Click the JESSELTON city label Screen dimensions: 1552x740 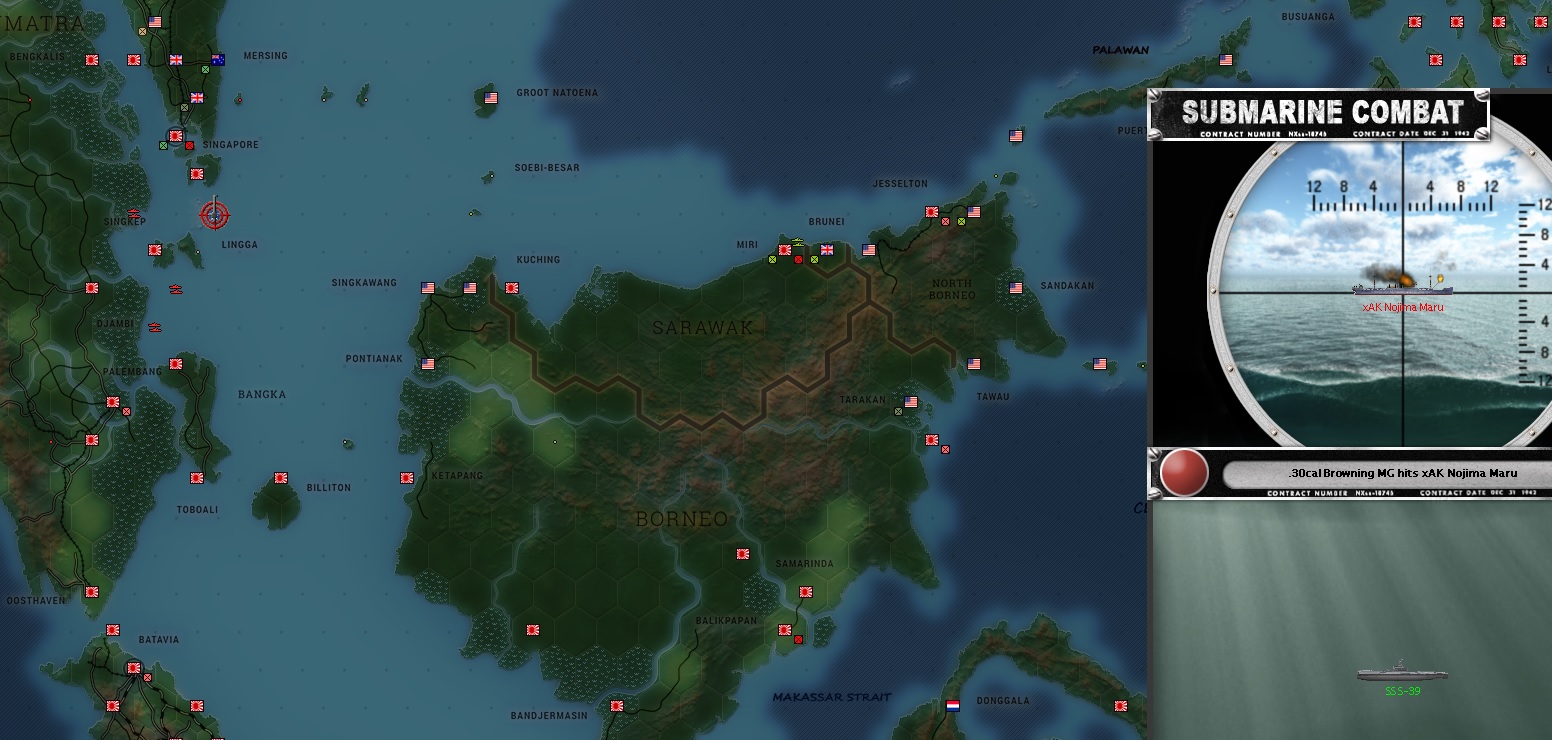900,184
